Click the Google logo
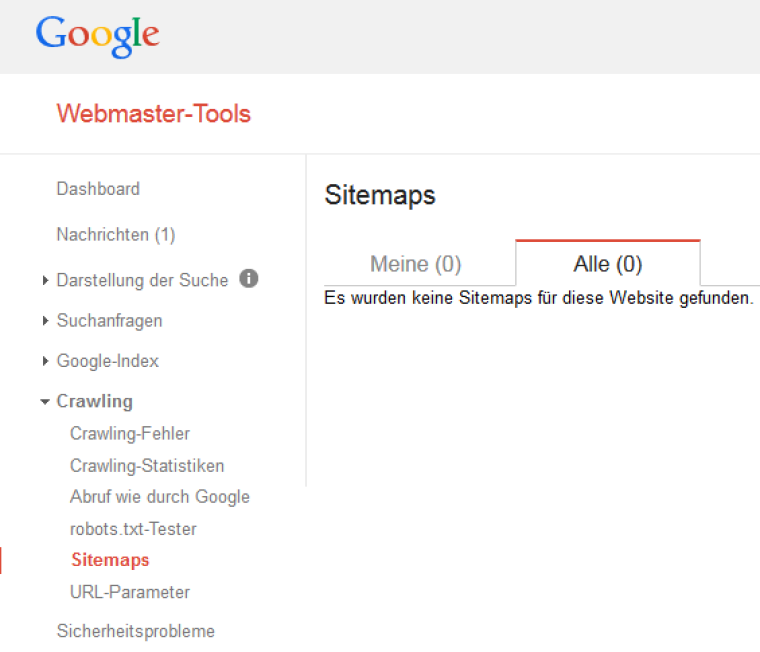The height and width of the screenshot is (652, 760). point(97,35)
